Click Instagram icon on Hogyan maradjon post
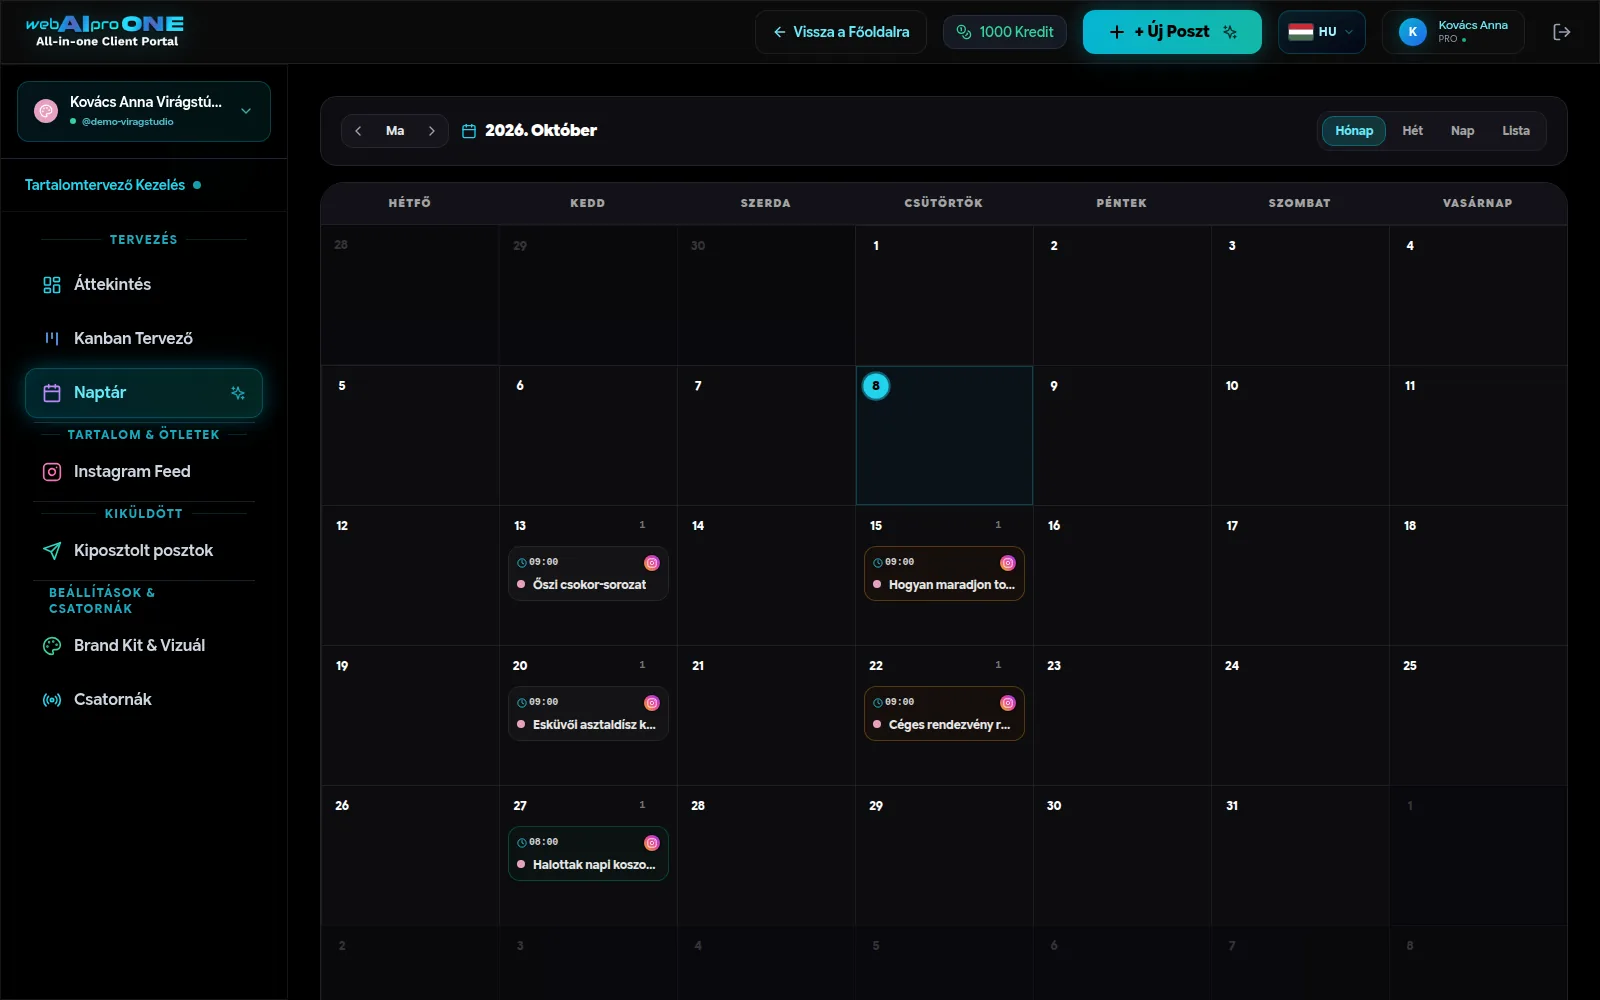The image size is (1600, 1000). point(1008,563)
